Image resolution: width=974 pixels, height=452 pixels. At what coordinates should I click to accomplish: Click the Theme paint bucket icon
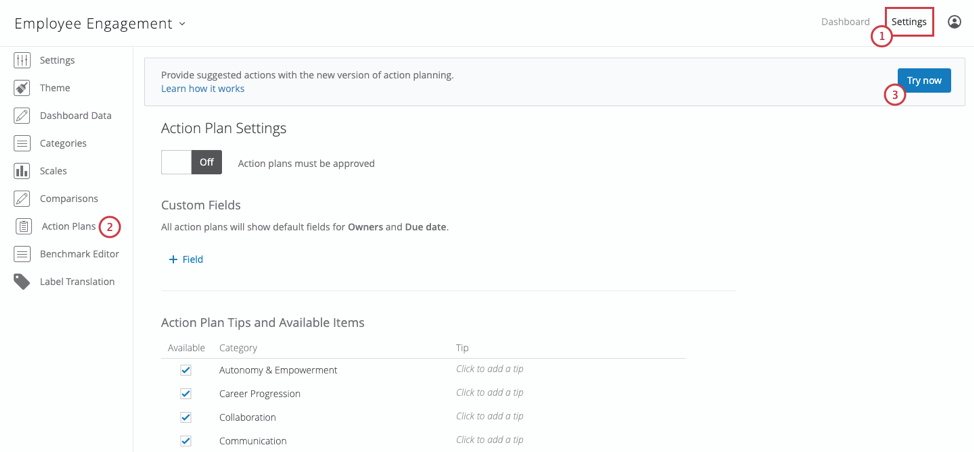[22, 88]
